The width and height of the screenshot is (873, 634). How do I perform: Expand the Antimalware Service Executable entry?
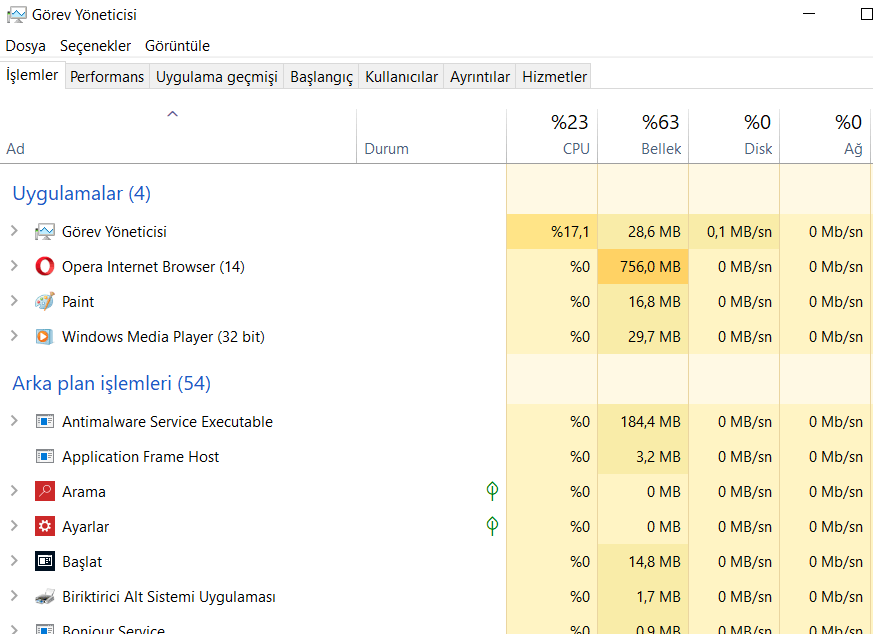14,421
